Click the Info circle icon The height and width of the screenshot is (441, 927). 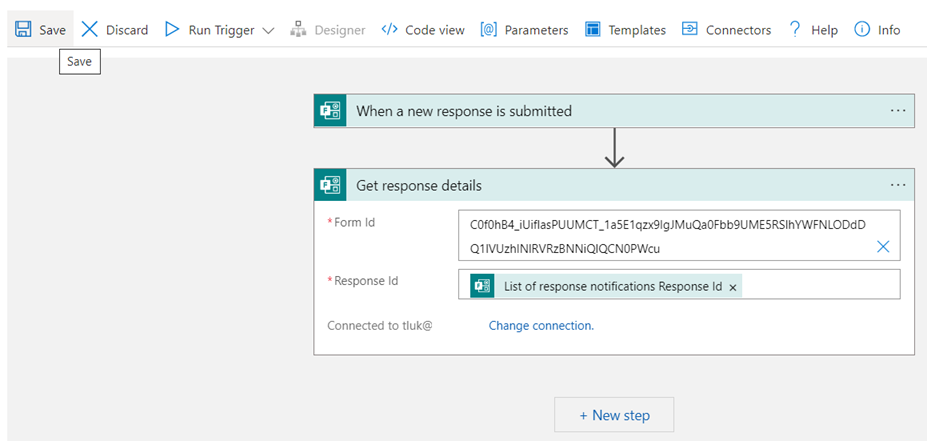click(862, 30)
